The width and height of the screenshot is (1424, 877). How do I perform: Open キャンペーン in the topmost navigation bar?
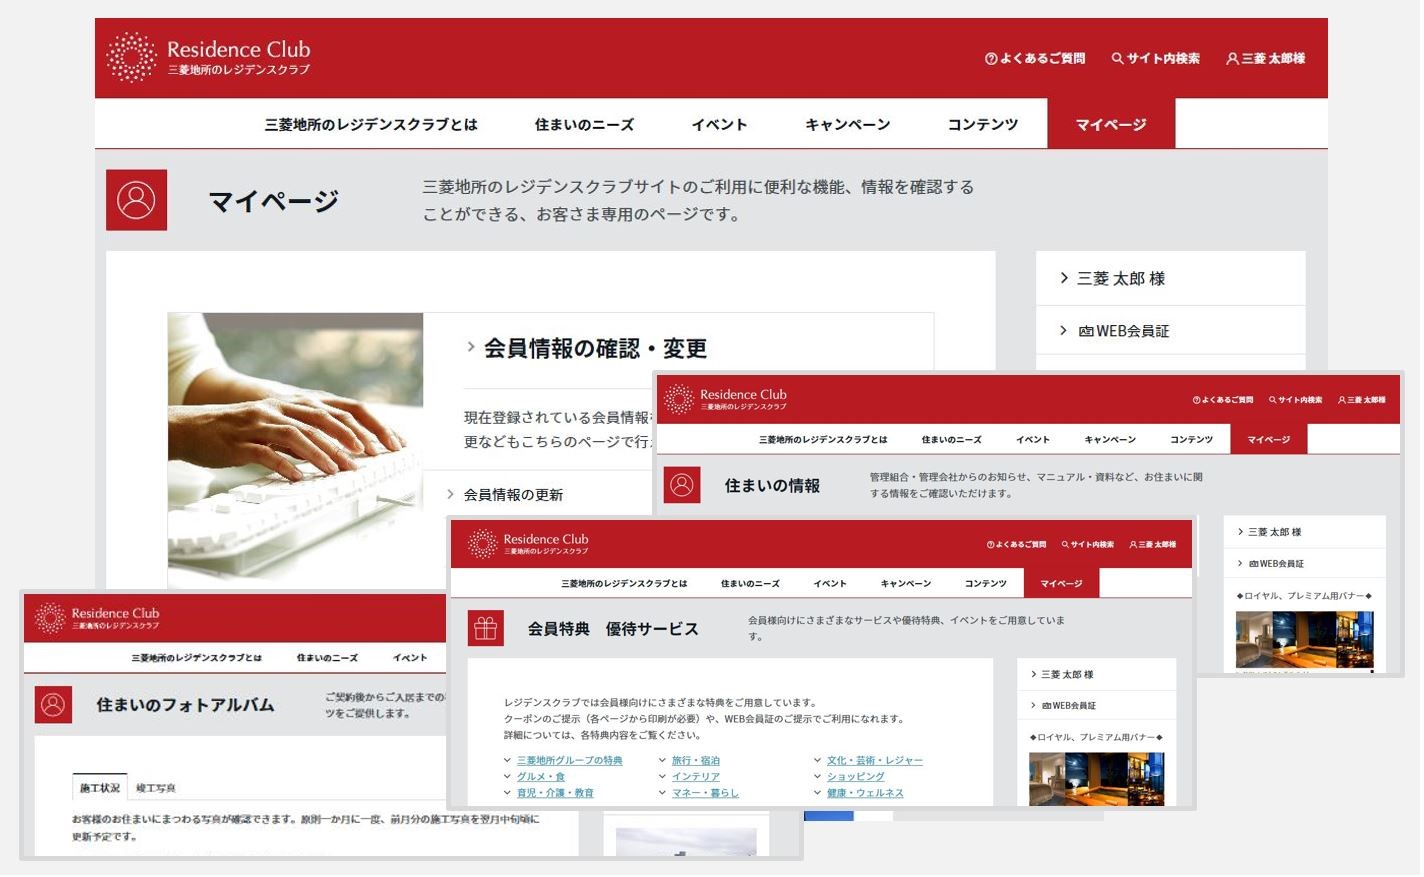coord(847,125)
